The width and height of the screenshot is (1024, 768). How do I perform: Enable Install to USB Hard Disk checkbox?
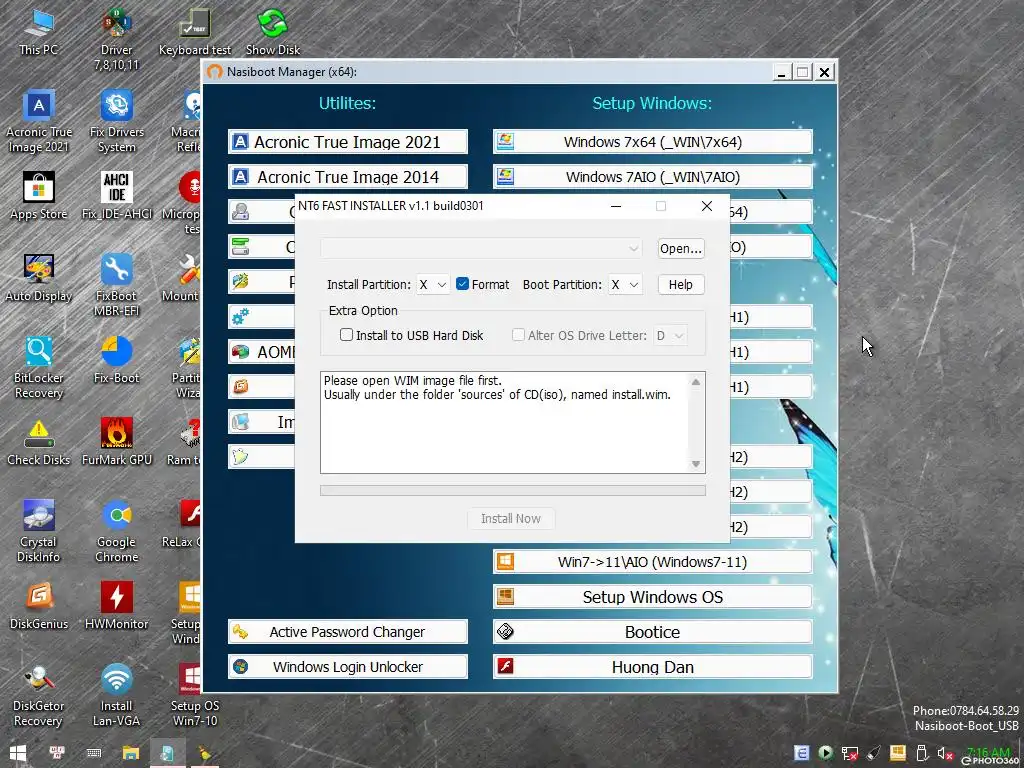point(347,335)
